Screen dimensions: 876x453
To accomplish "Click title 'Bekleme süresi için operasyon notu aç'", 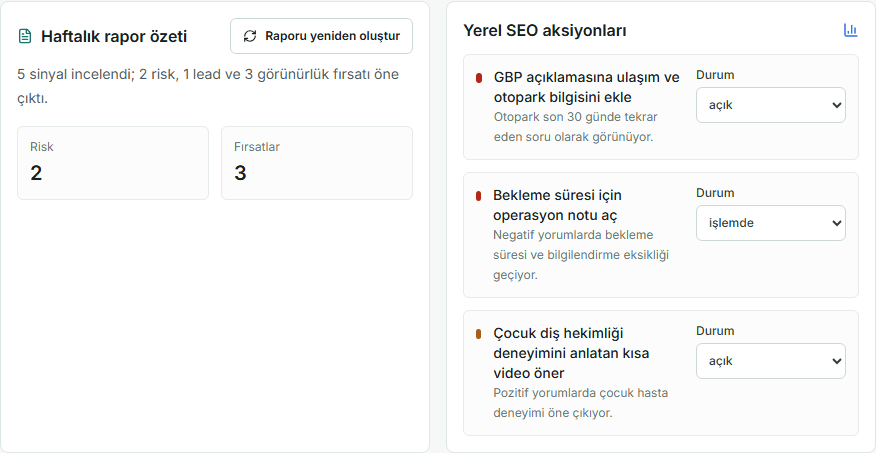I will pyautogui.click(x=558, y=205).
